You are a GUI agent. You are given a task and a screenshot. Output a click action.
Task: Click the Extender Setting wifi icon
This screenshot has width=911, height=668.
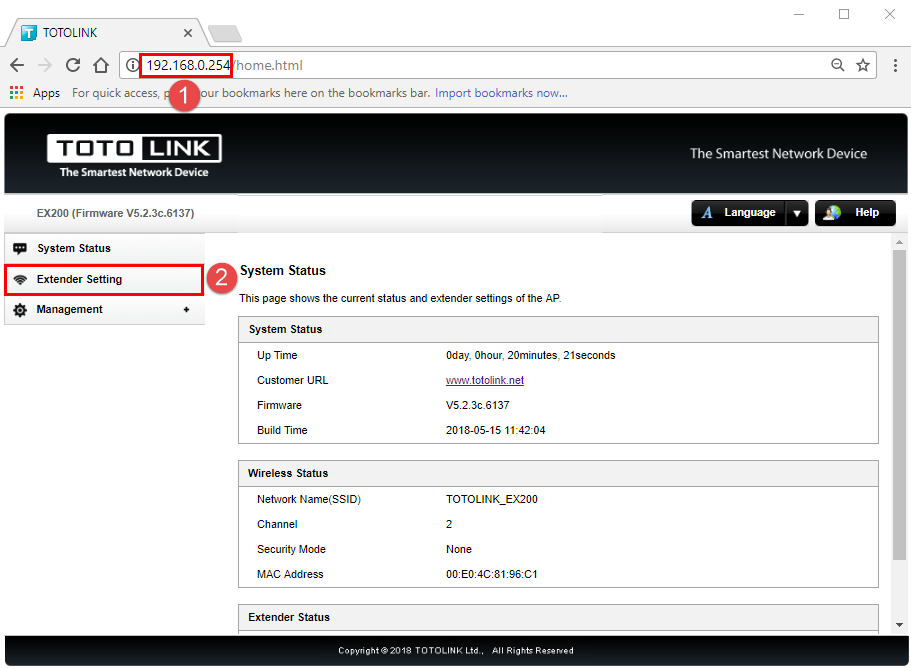click(x=20, y=279)
